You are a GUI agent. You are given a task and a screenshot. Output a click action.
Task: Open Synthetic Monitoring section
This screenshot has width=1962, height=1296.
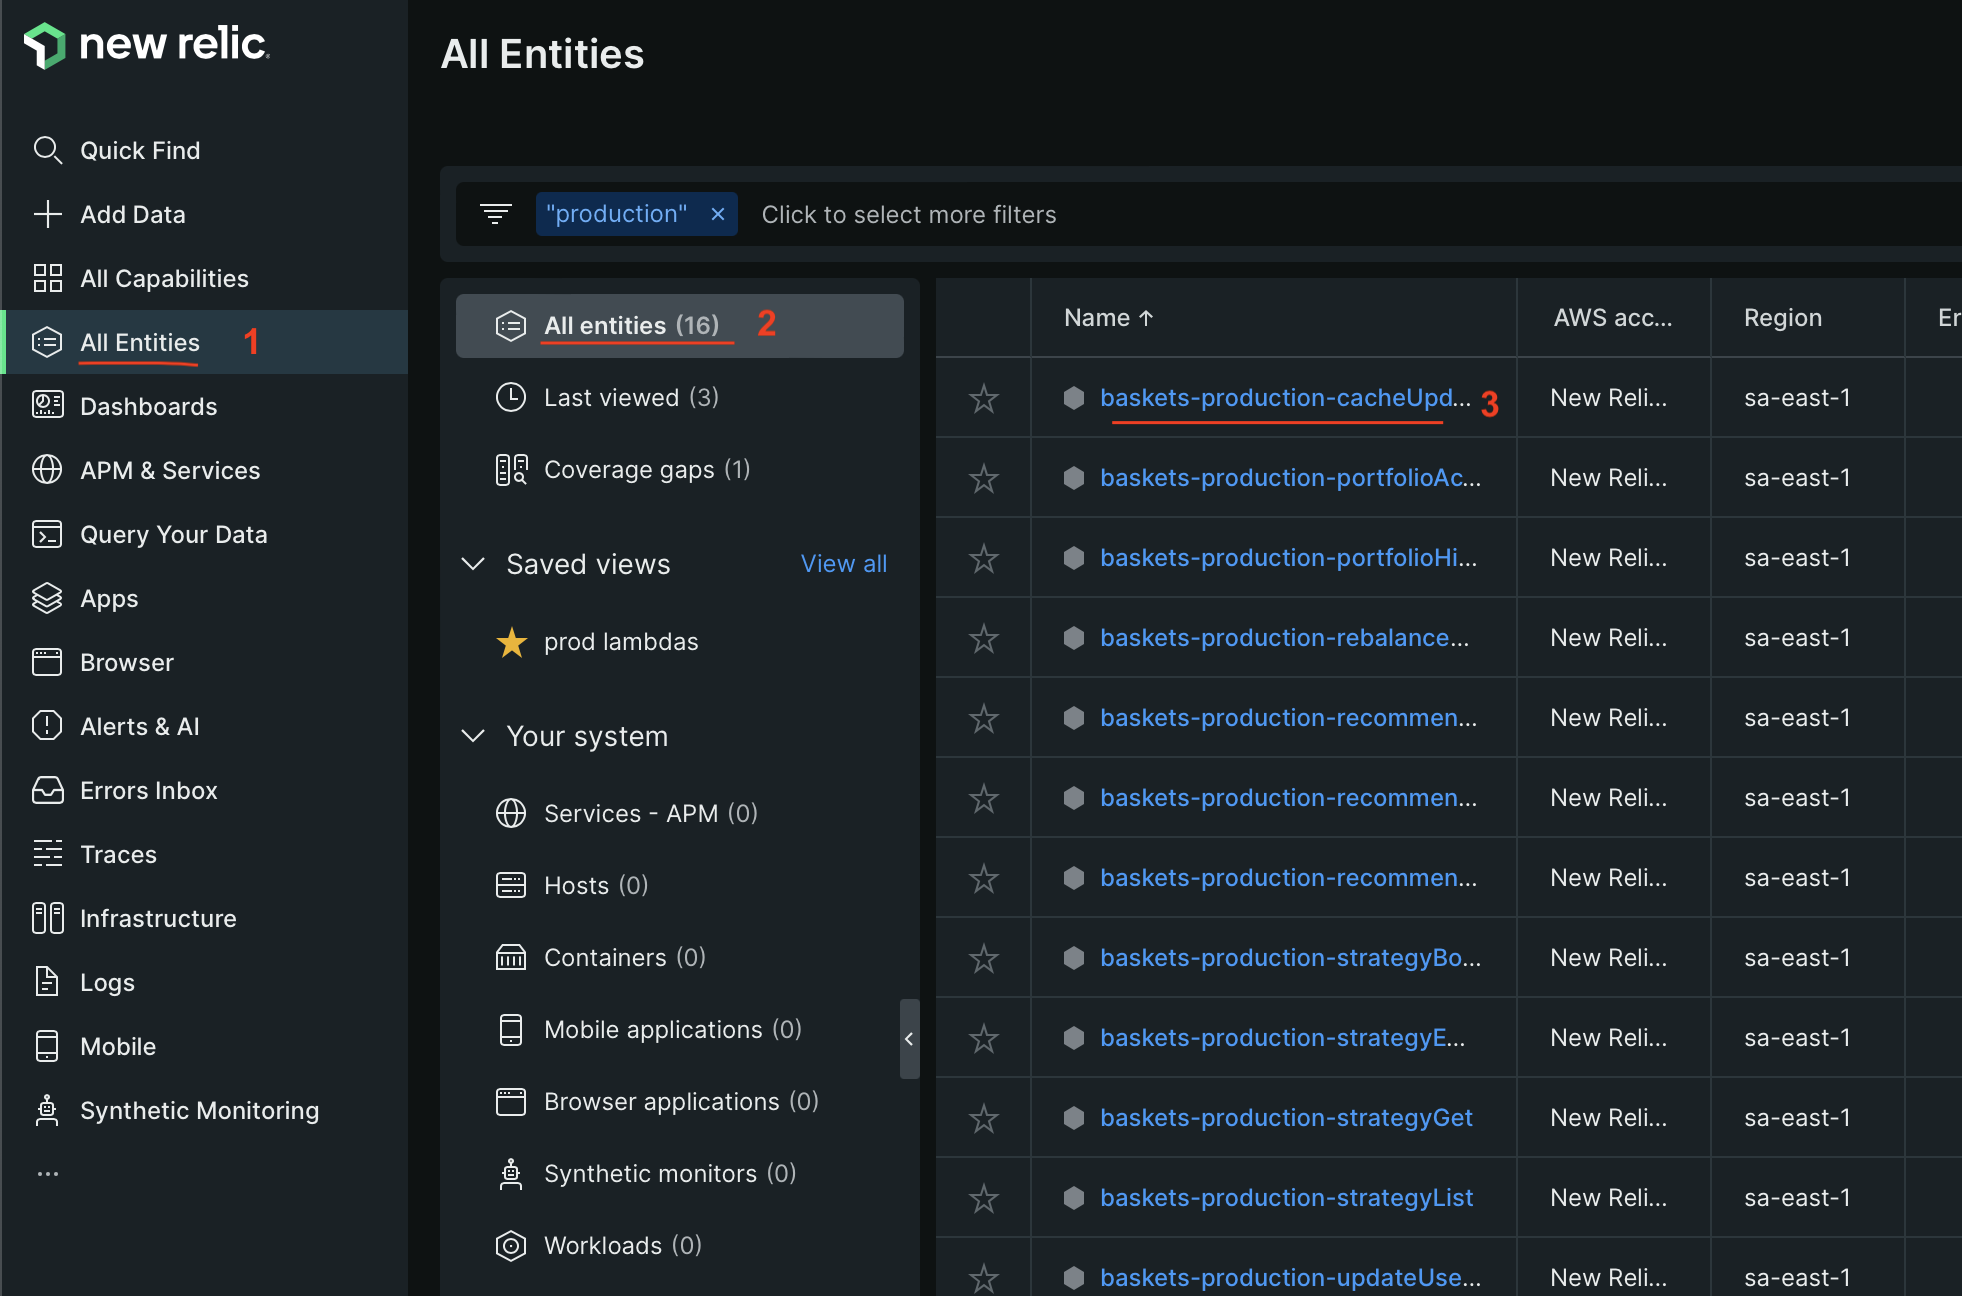pyautogui.click(x=199, y=1110)
